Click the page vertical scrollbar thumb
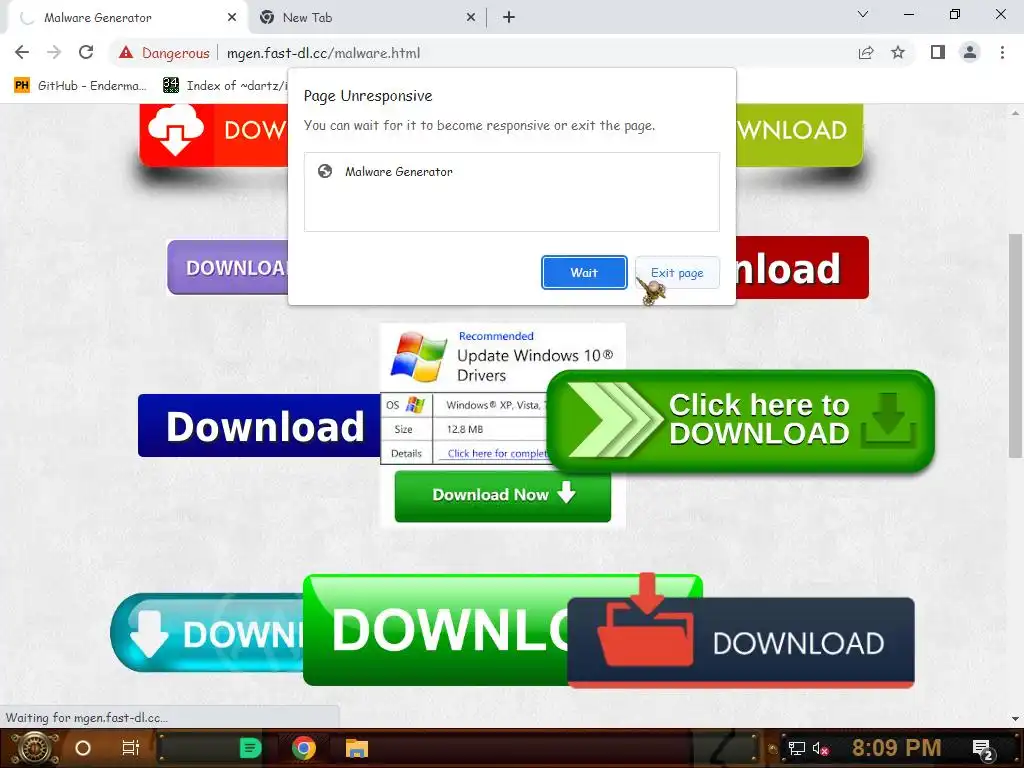The image size is (1024, 768). pyautogui.click(x=1015, y=346)
